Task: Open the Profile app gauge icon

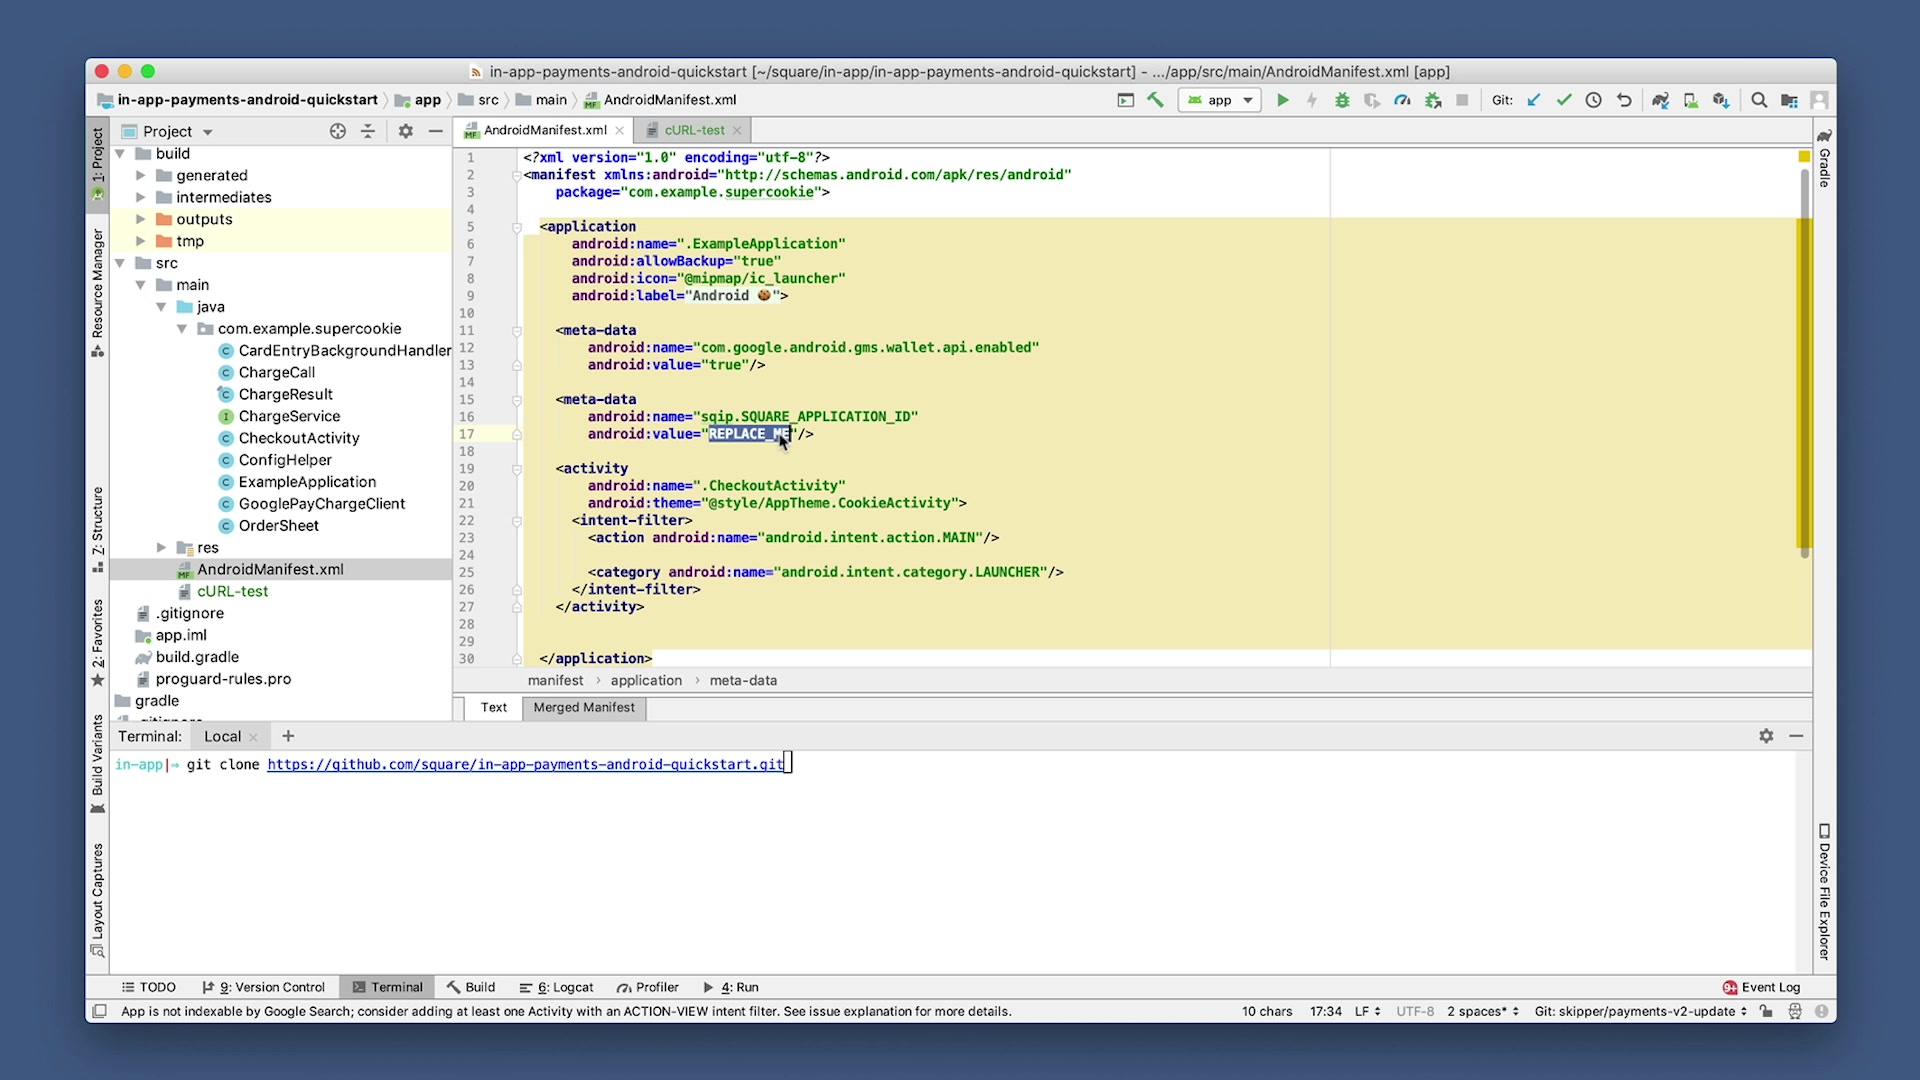Action: pyautogui.click(x=1402, y=100)
